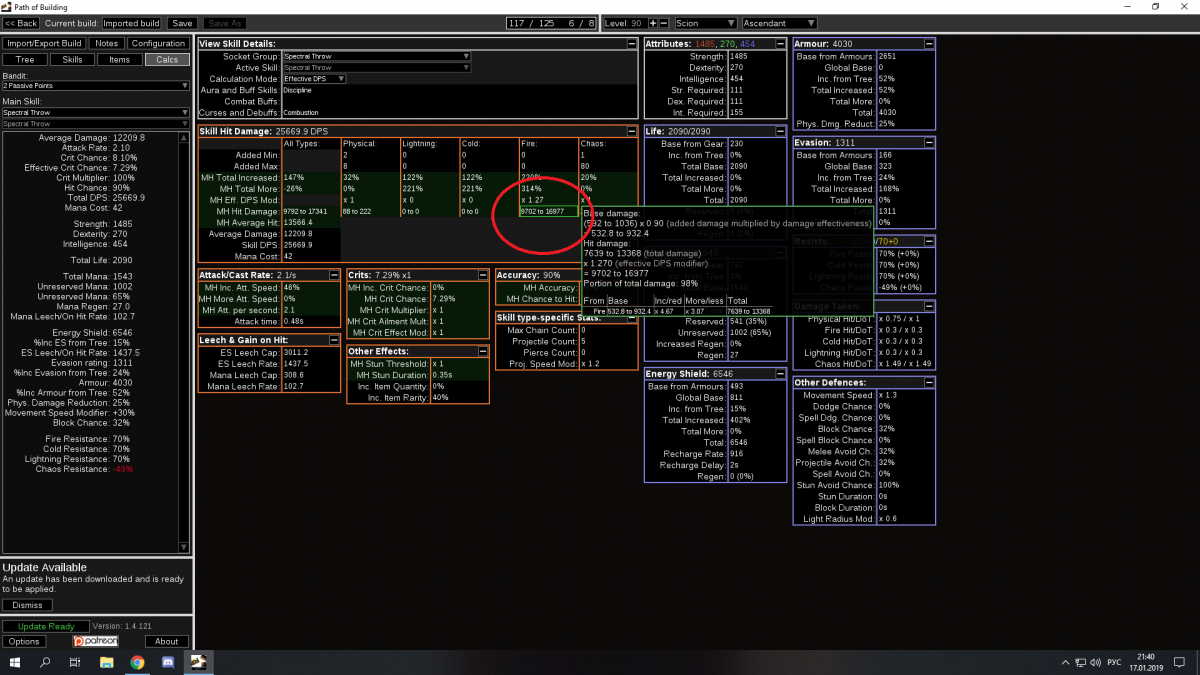Collapse the Leech & Gain on Hit section
This screenshot has width=1200, height=675.
click(x=335, y=340)
